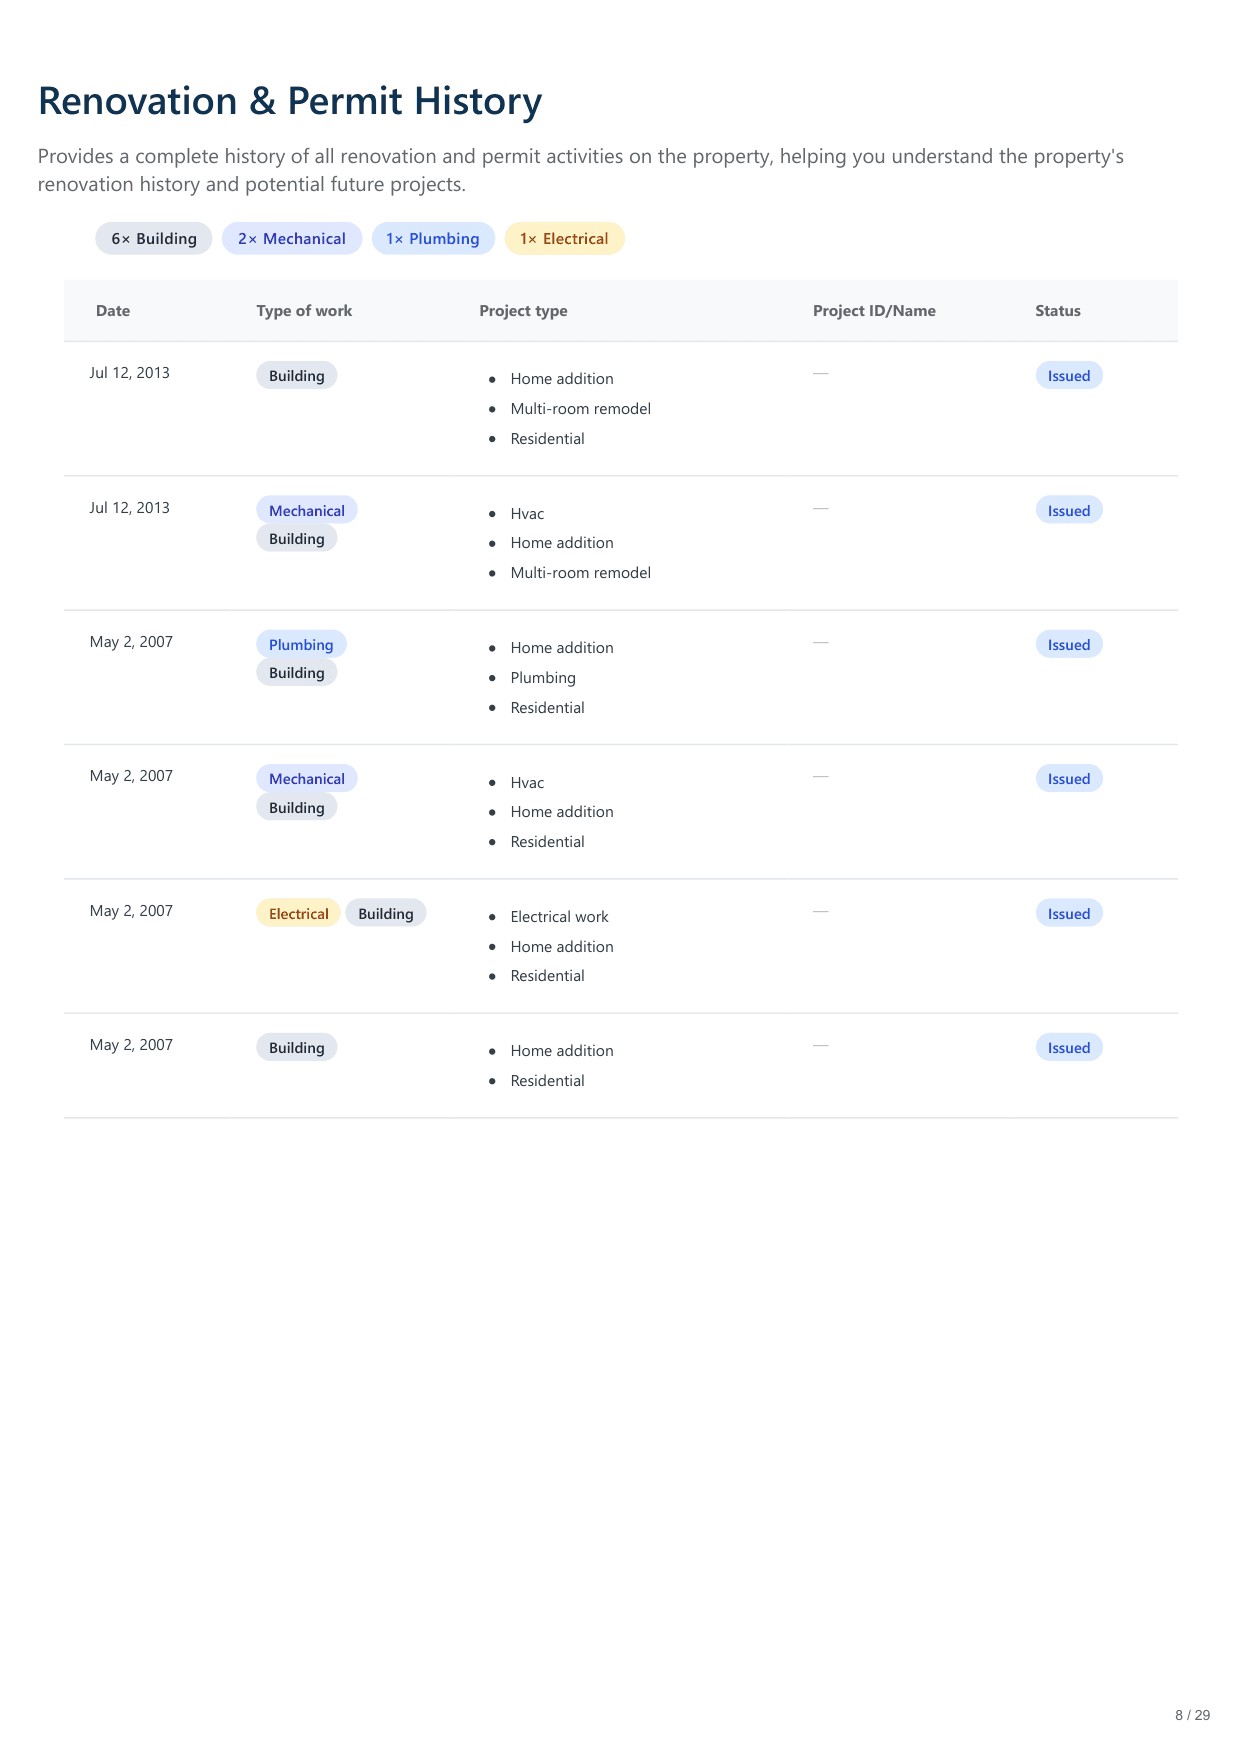Click the "Renovation & Permit History" heading
1242x1754 pixels.
[x=290, y=101]
